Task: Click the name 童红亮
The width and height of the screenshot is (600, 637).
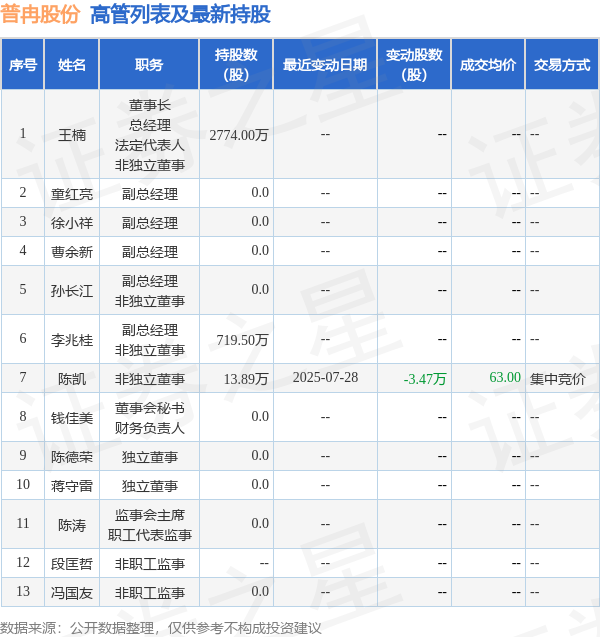Action: 72,194
